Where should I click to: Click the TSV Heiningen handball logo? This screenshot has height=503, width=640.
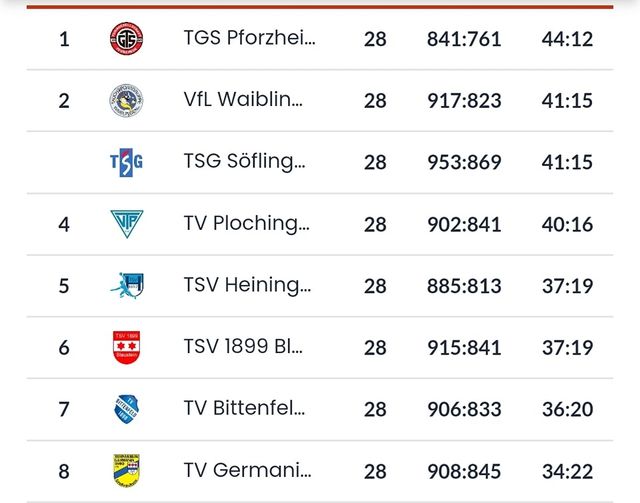pos(126,286)
